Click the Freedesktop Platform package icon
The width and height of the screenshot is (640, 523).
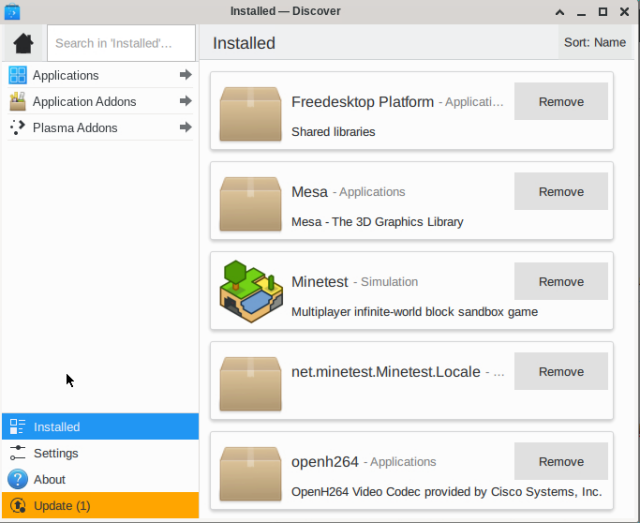click(x=250, y=112)
